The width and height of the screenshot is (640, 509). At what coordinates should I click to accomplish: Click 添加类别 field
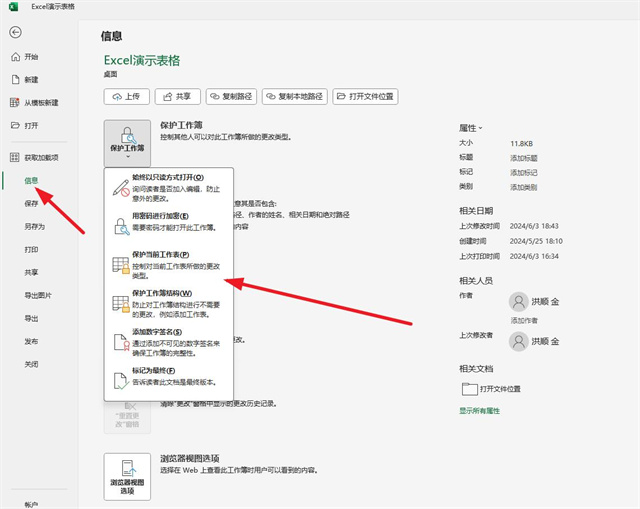point(524,187)
